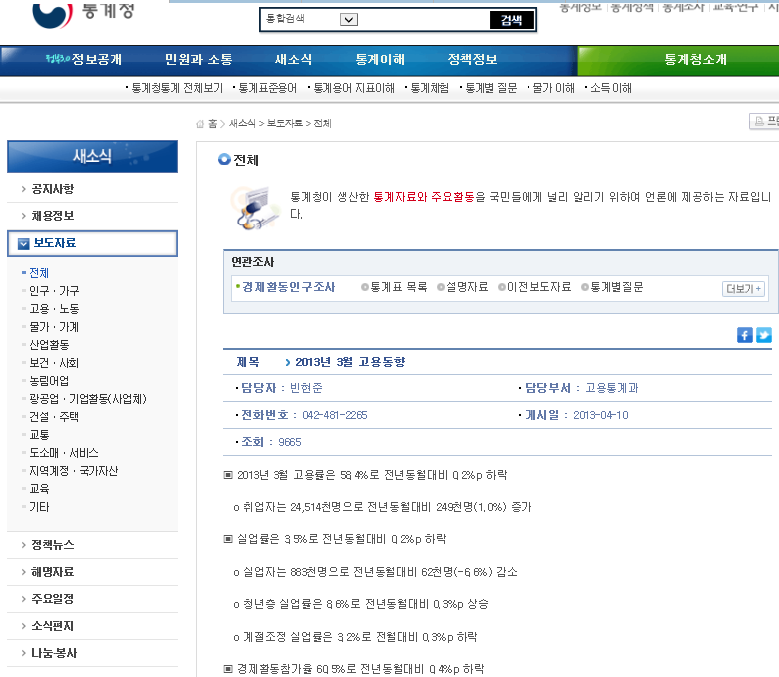Screen dimensions: 779x677
Task: Open the 통합검색 search type dropdown
Action: click(x=348, y=19)
